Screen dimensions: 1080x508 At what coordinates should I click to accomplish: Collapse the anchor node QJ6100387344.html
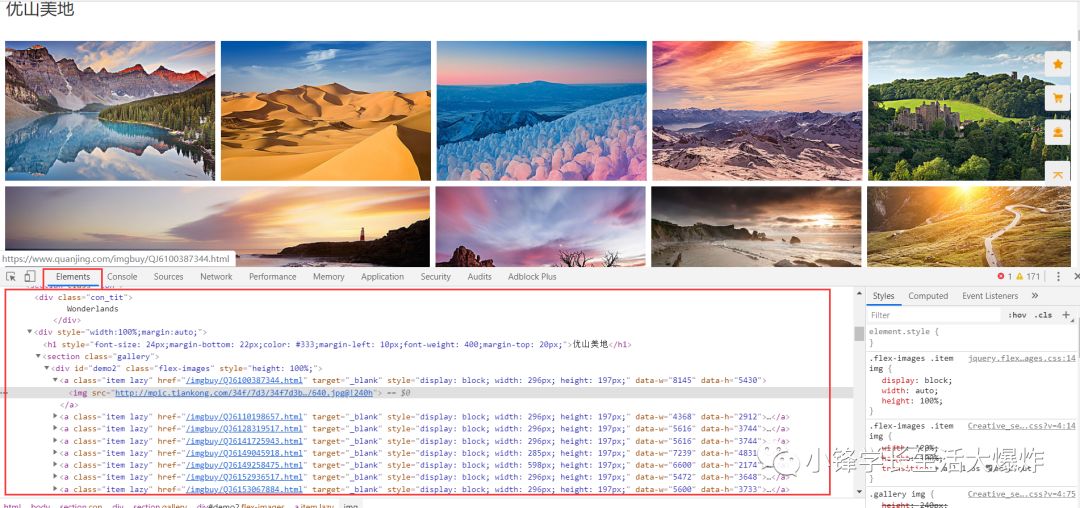[x=55, y=381]
